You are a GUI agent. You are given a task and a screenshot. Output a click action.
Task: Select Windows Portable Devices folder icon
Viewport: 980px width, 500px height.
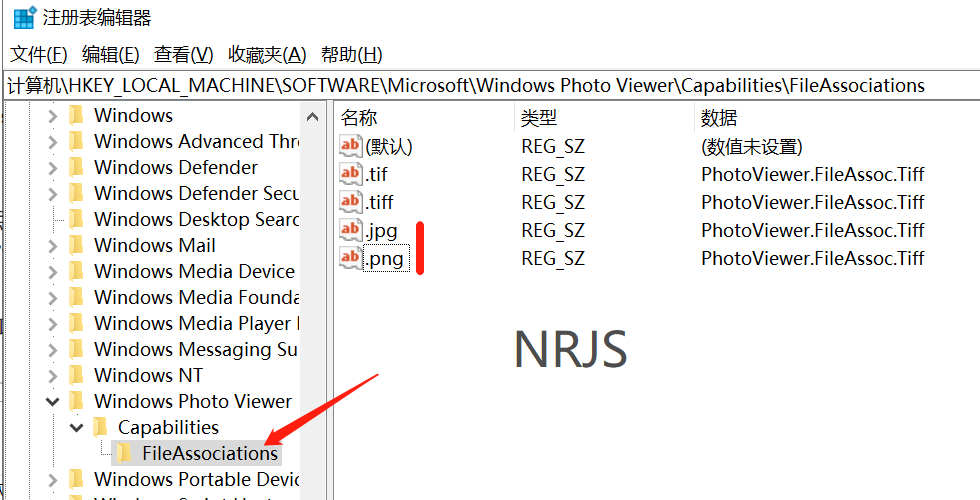pyautogui.click(x=76, y=479)
